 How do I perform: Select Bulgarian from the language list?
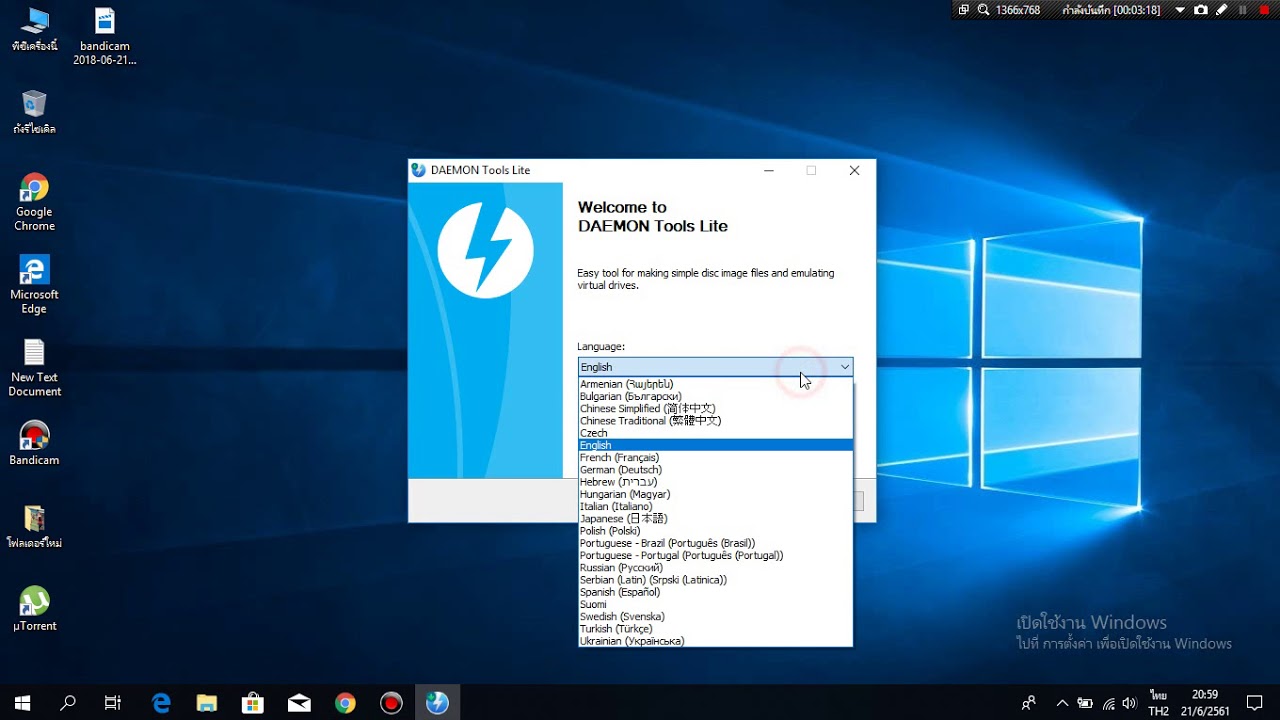pyautogui.click(x=715, y=396)
